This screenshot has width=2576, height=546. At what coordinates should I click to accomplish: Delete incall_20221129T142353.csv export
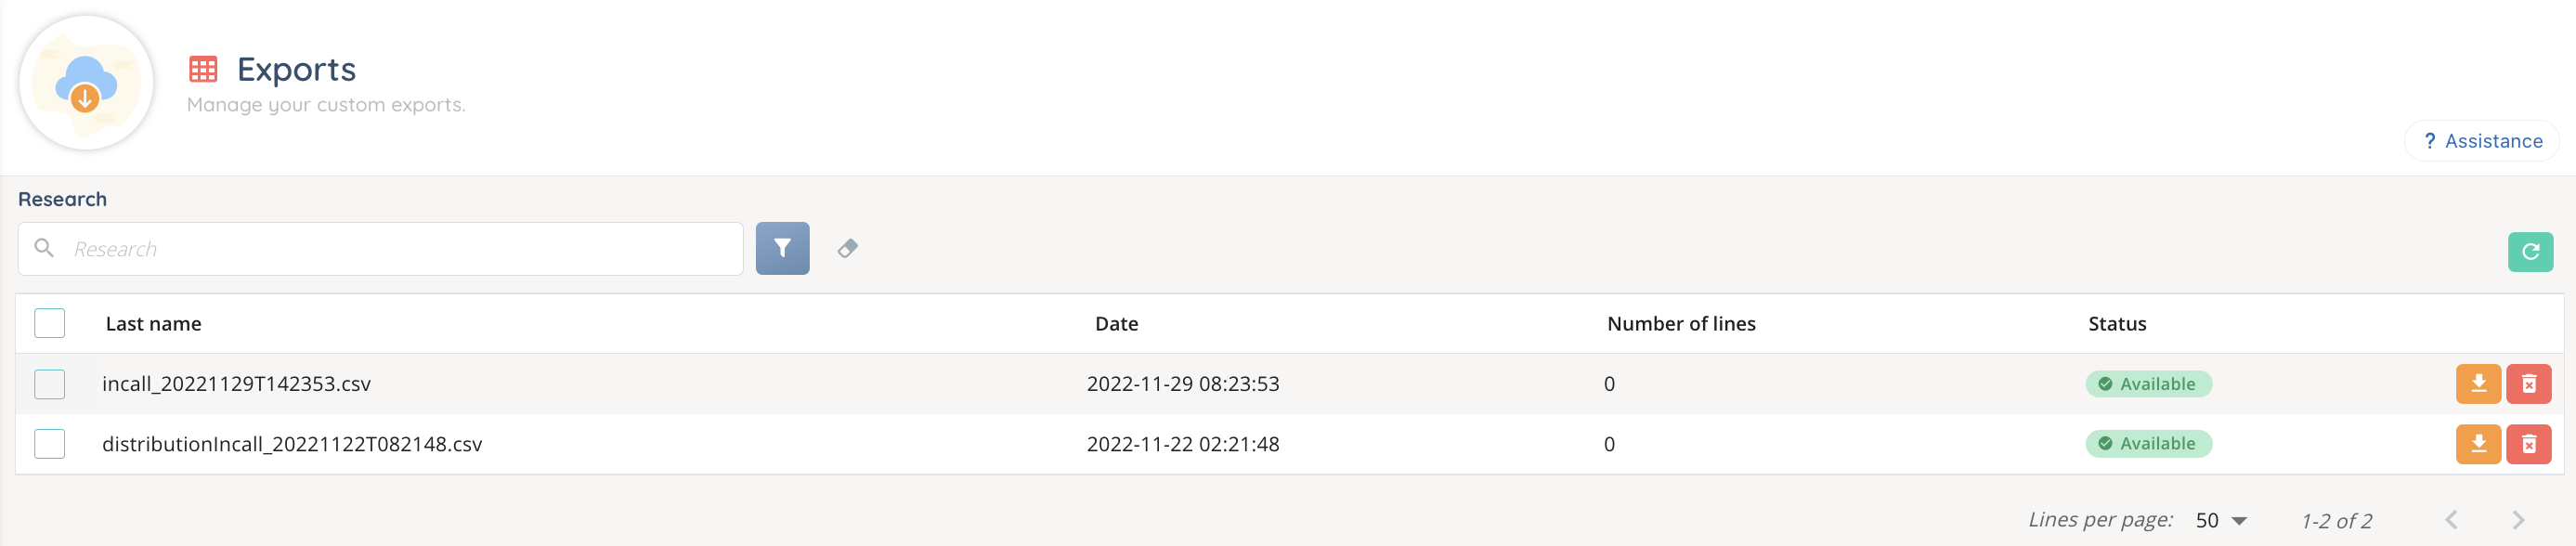pos(2528,384)
